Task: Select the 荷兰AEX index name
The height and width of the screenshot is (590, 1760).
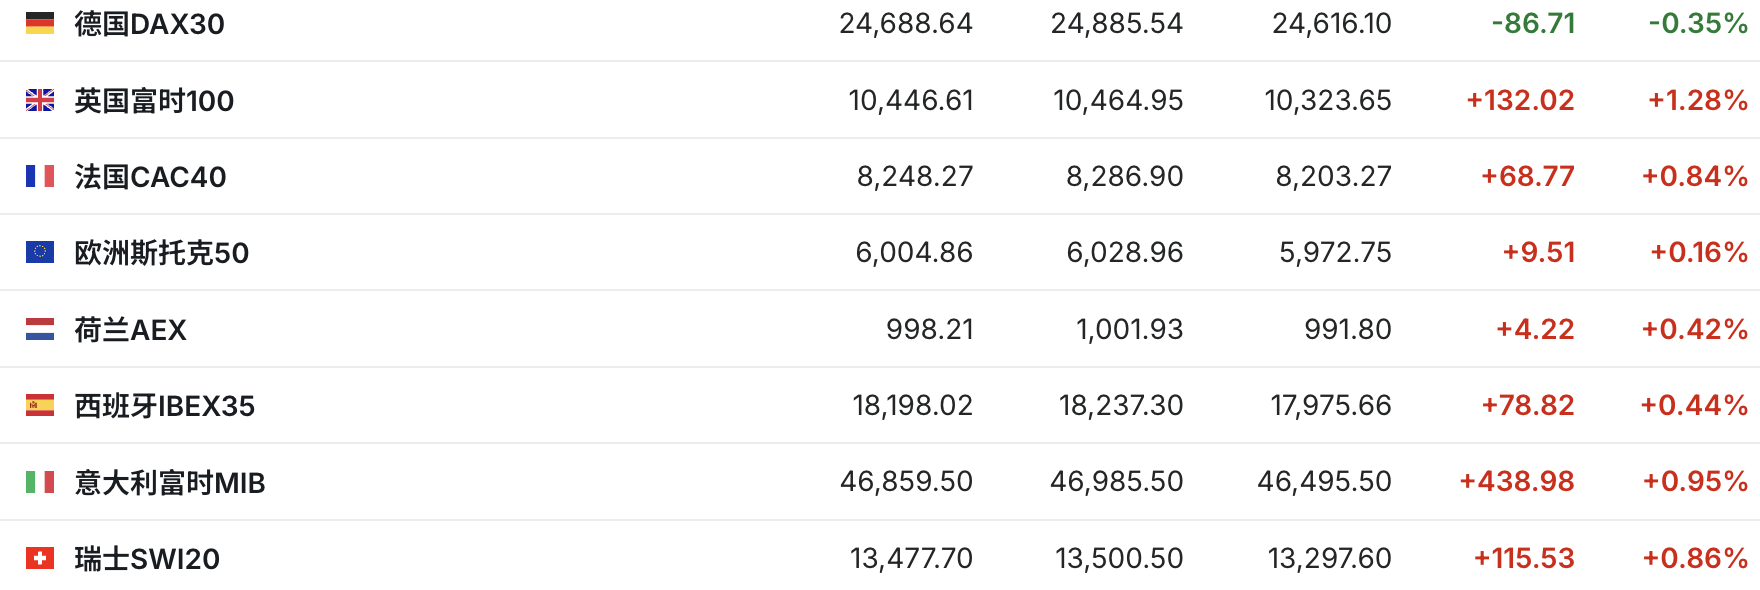Action: coord(130,330)
